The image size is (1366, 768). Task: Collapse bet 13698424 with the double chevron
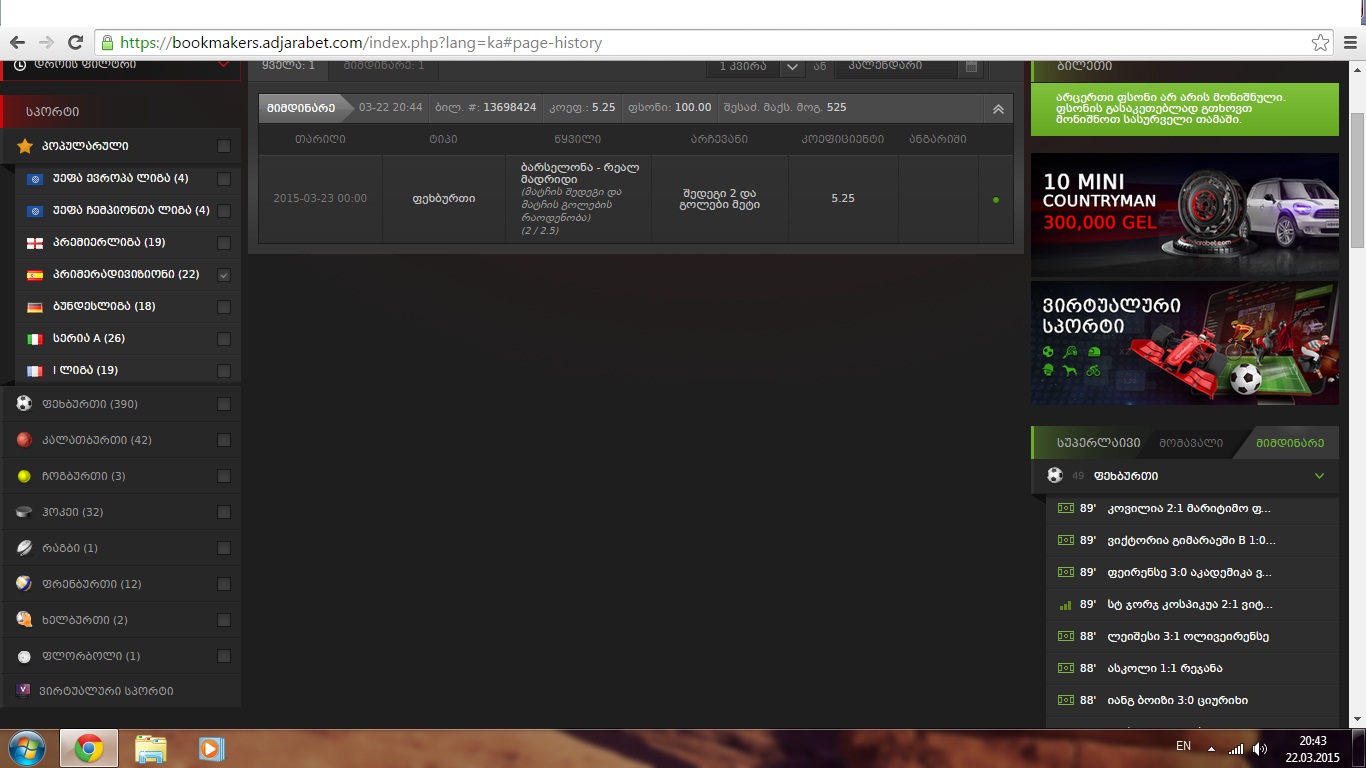[x=998, y=108]
